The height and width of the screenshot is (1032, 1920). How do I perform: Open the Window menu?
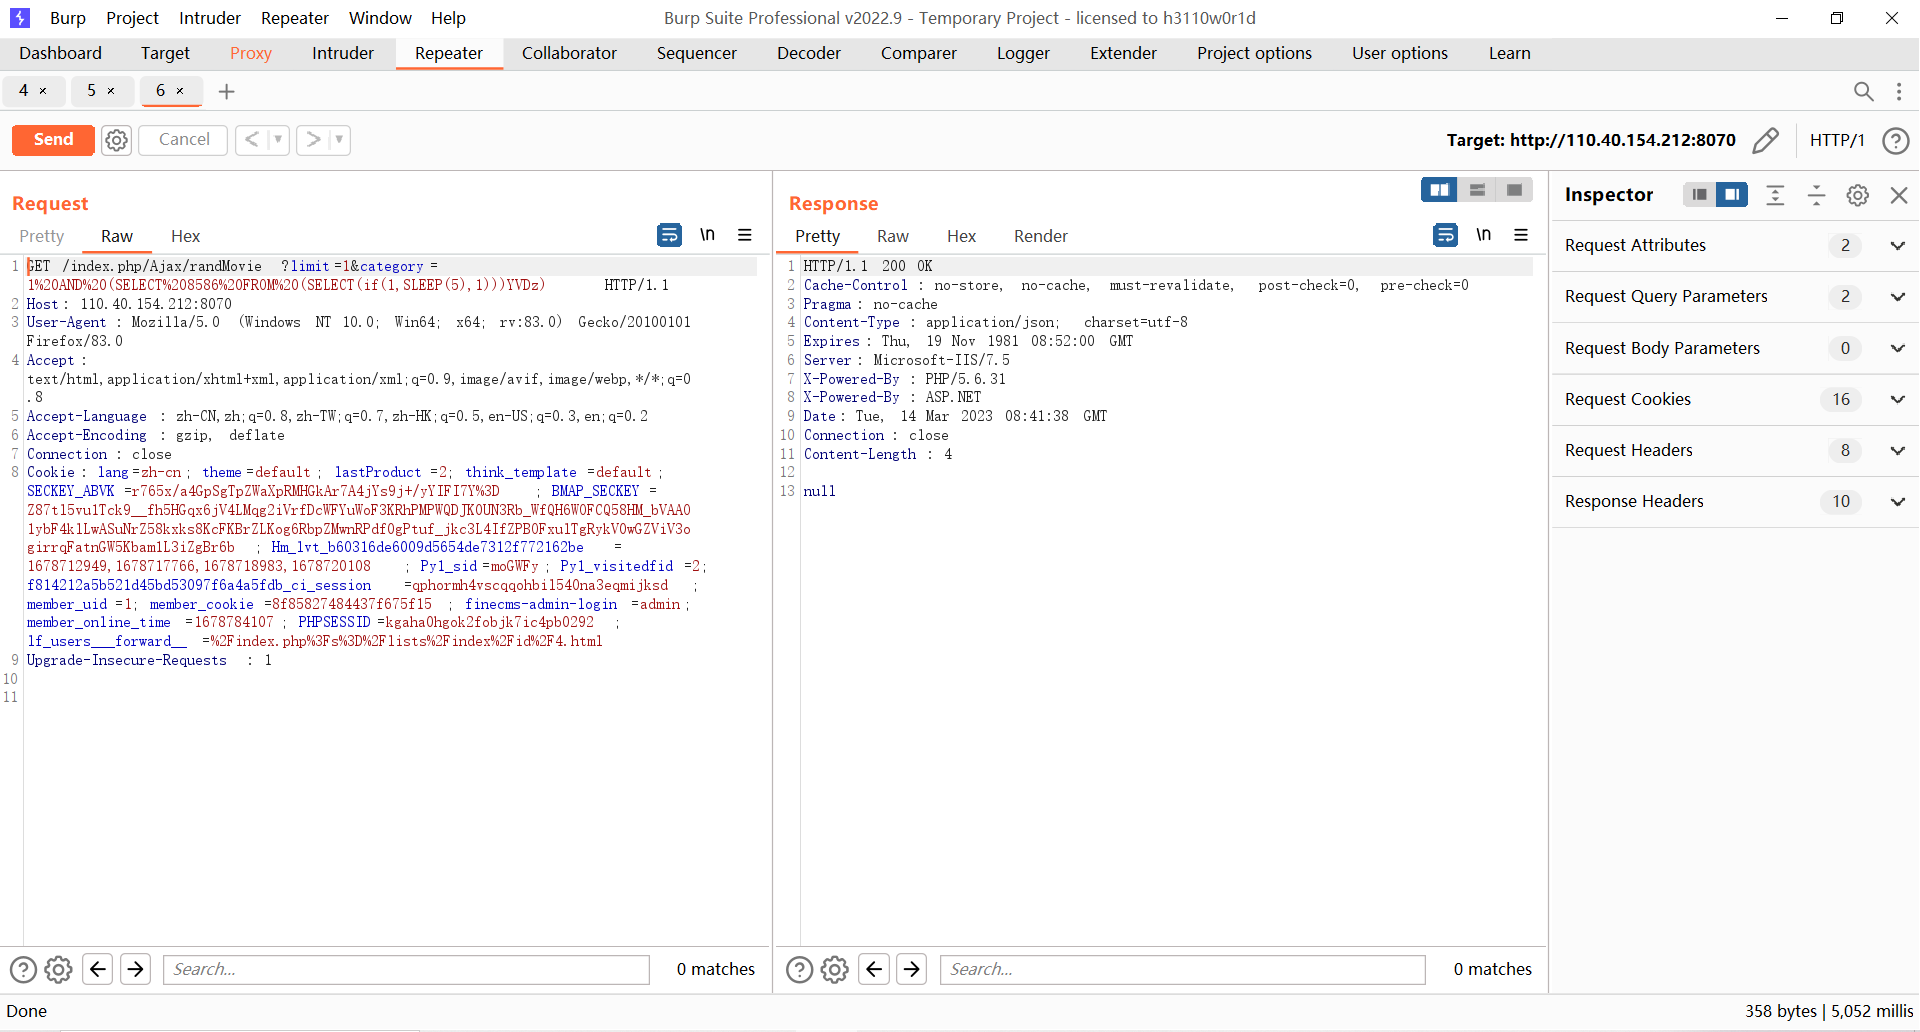[380, 18]
